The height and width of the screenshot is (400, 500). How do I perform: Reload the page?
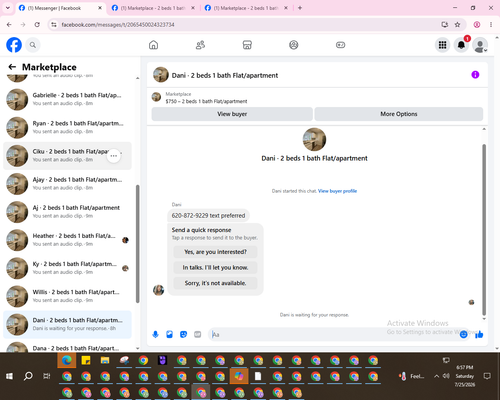point(37,25)
